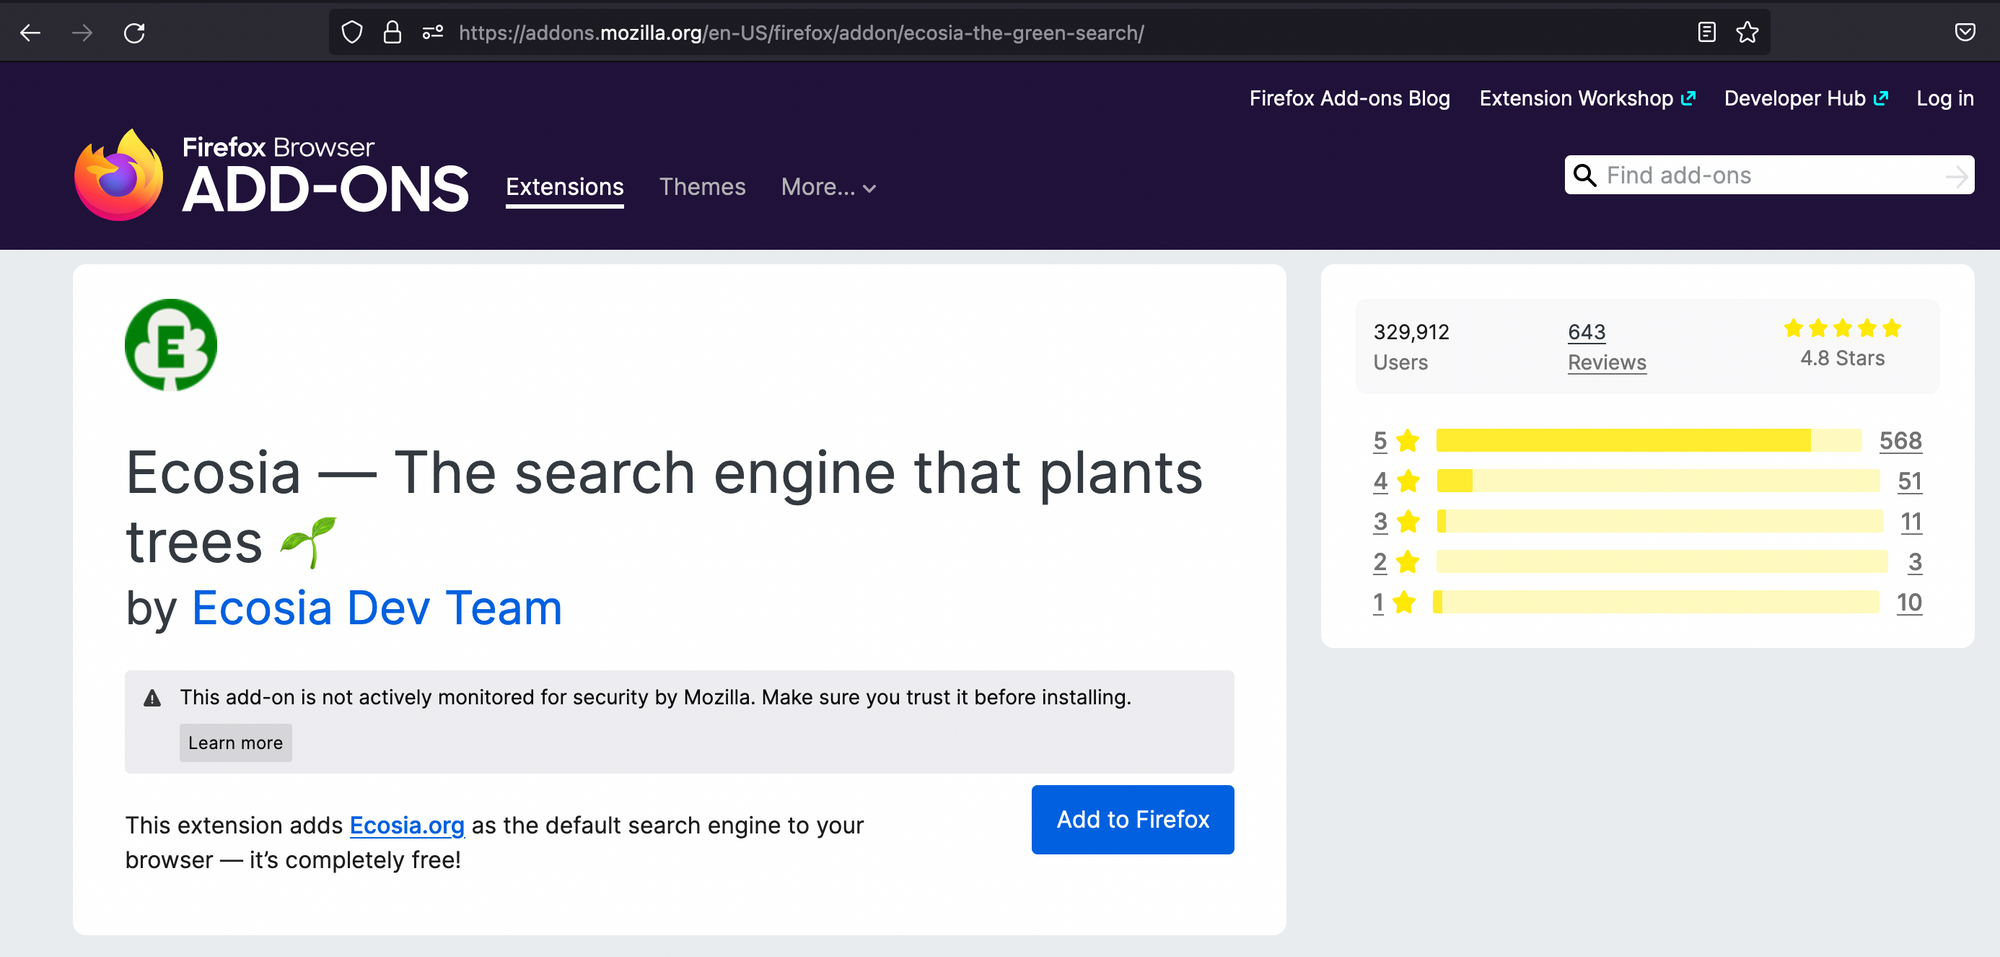Expand the More... dropdown menu

(829, 187)
